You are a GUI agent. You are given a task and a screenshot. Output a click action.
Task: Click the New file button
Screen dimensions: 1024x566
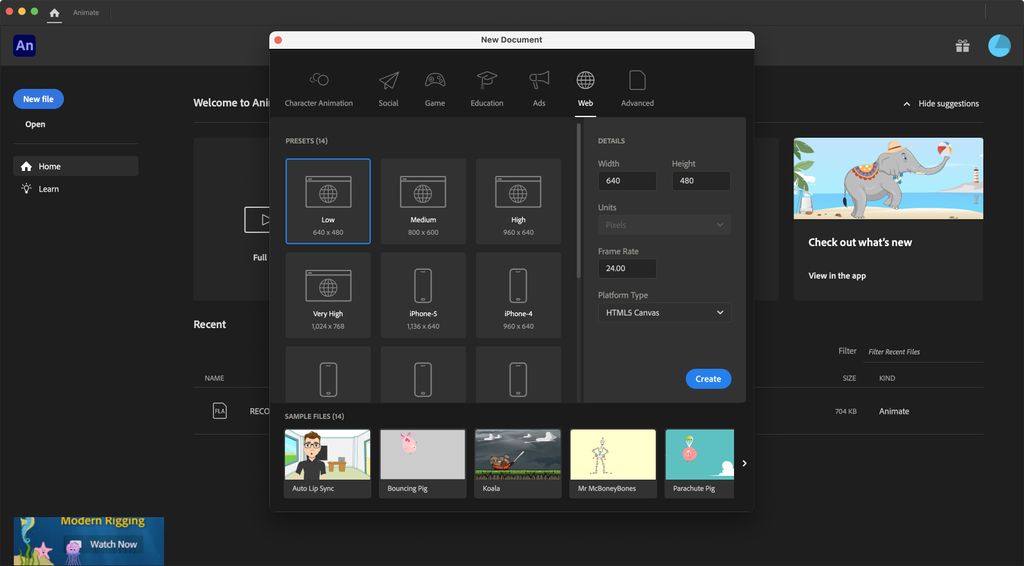coord(39,99)
